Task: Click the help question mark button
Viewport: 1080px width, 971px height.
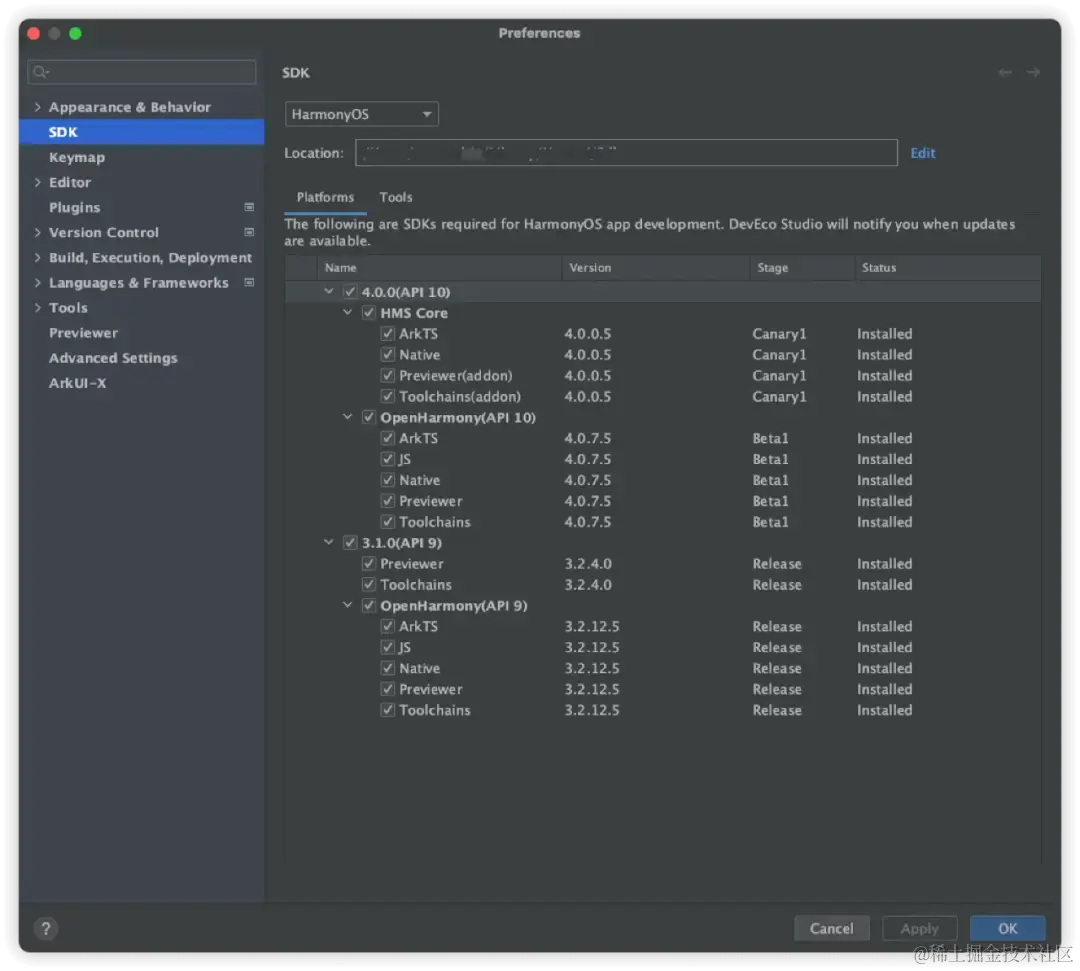Action: tap(45, 928)
